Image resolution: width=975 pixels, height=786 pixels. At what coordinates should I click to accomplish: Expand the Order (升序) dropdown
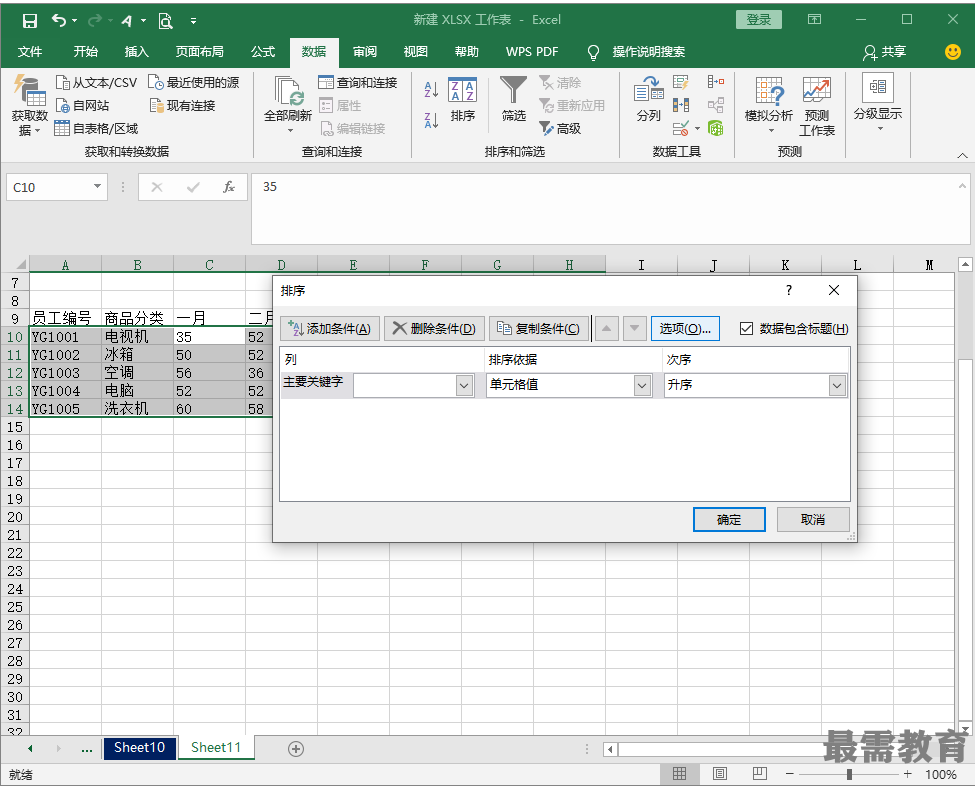837,386
